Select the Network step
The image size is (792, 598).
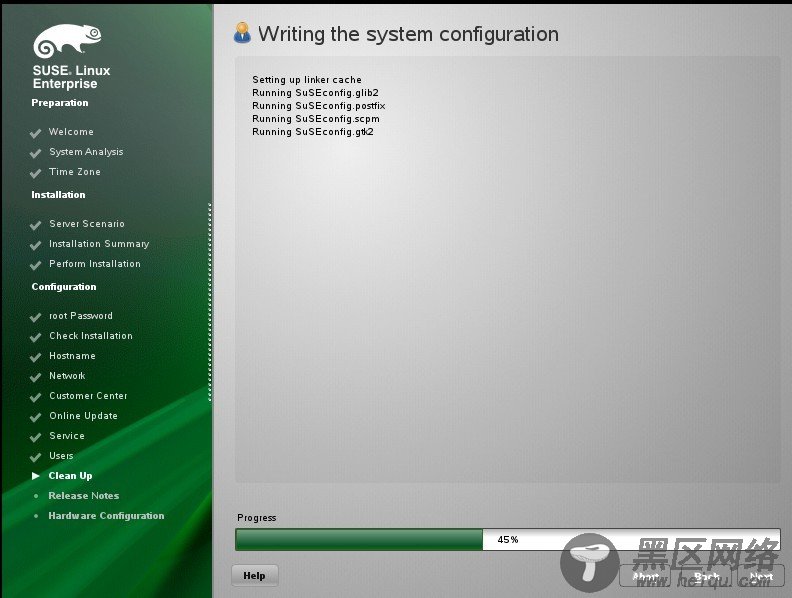pyautogui.click(x=67, y=376)
